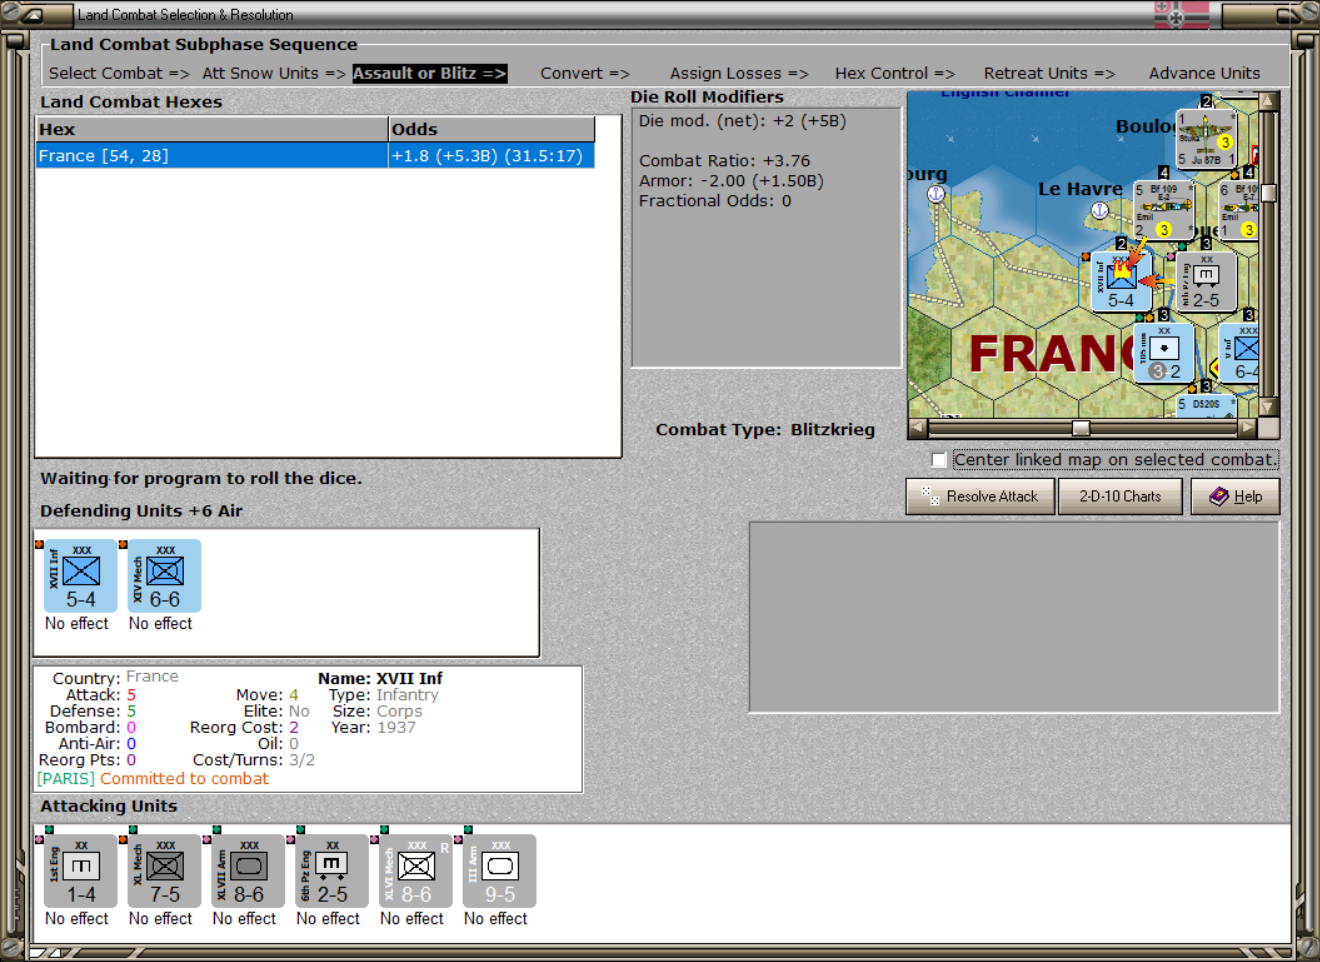1320x962 pixels.
Task: Select the attacking 6th Pz Eng 2-5 unit counter
Action: 332,871
